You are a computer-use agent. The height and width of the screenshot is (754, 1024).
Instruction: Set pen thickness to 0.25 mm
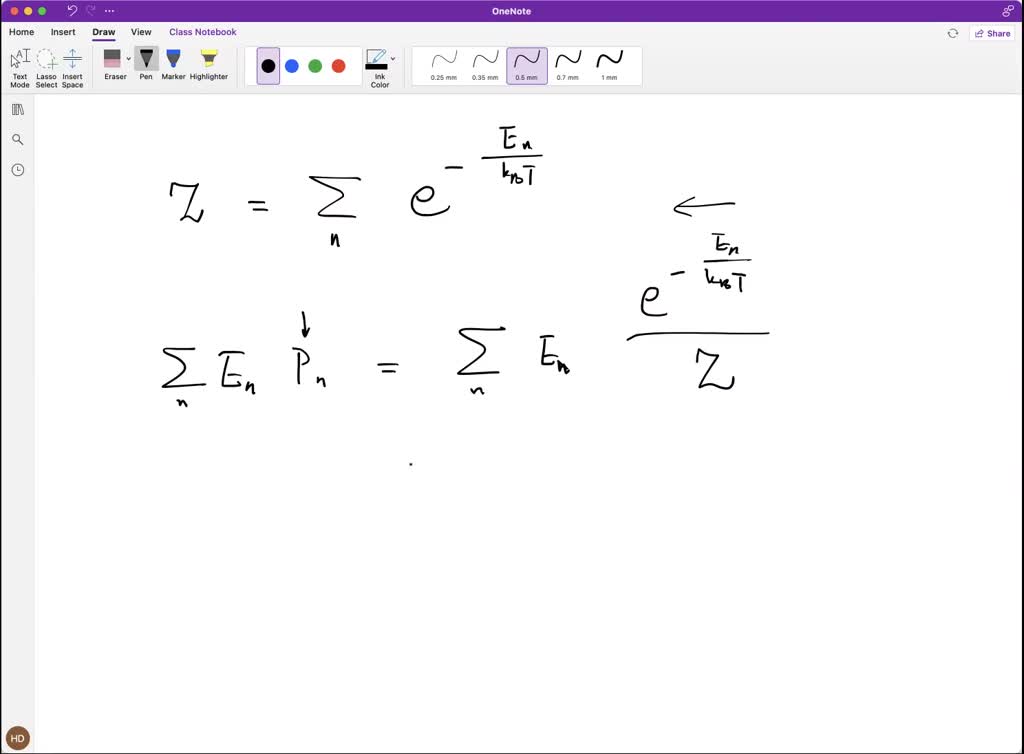[444, 65]
